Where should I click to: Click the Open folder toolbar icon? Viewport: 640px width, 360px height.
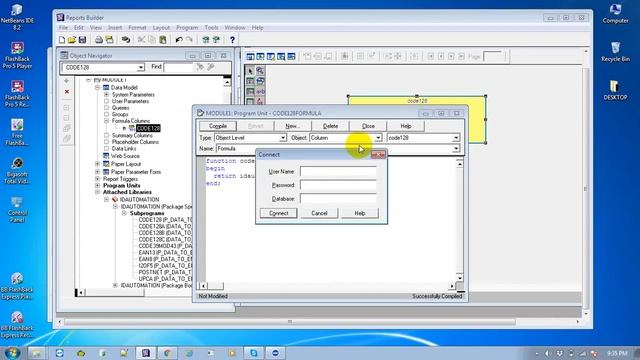coord(72,40)
